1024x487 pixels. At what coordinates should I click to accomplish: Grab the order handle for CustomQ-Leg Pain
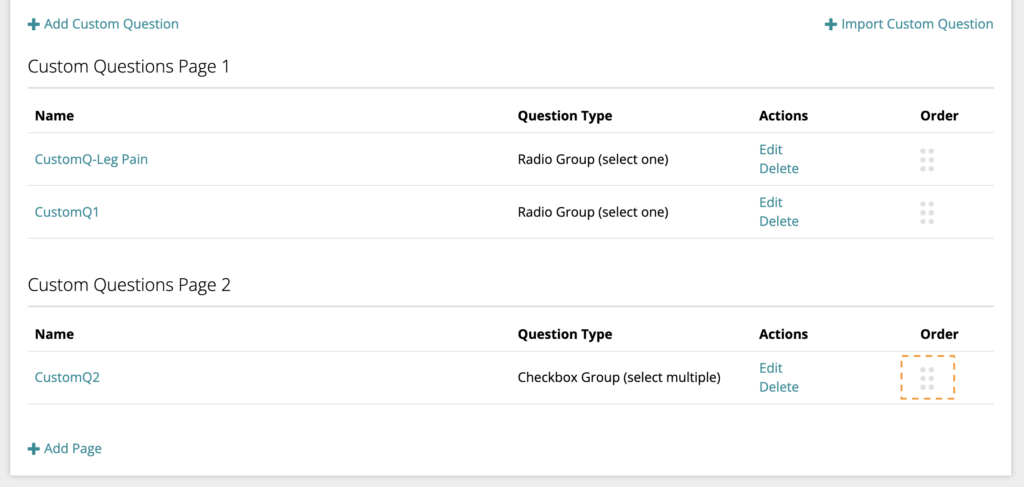pyautogui.click(x=927, y=160)
